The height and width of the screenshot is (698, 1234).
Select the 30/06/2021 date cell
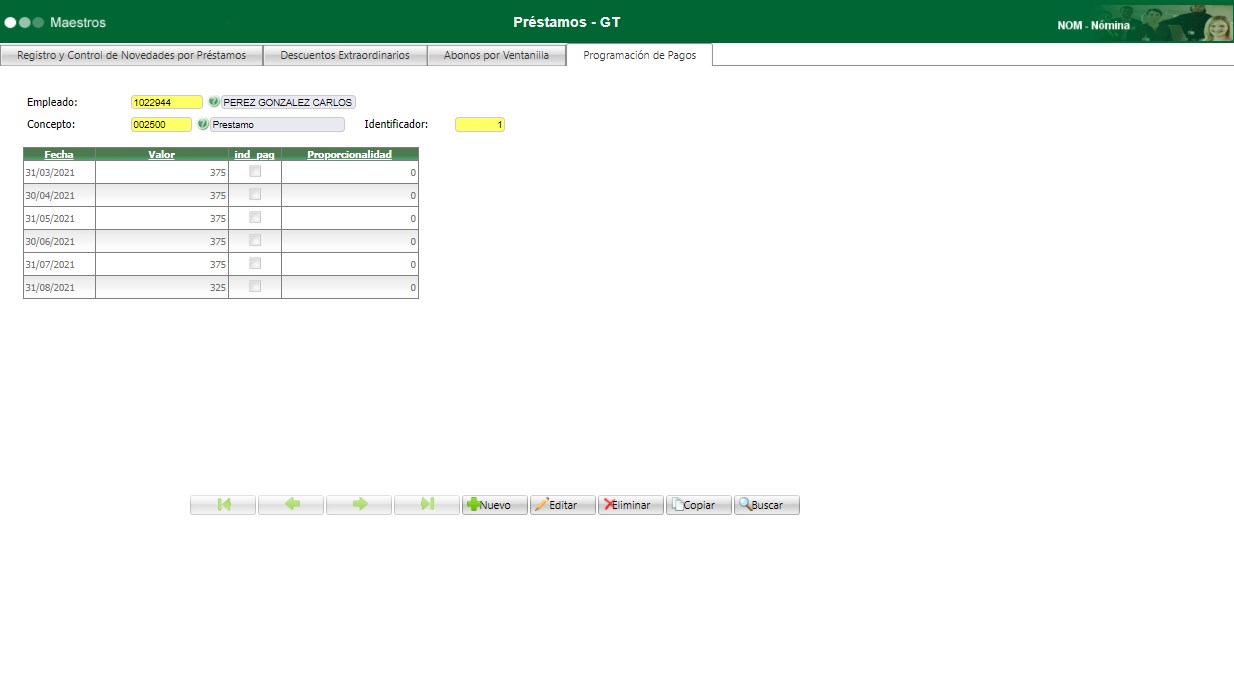[x=59, y=241]
